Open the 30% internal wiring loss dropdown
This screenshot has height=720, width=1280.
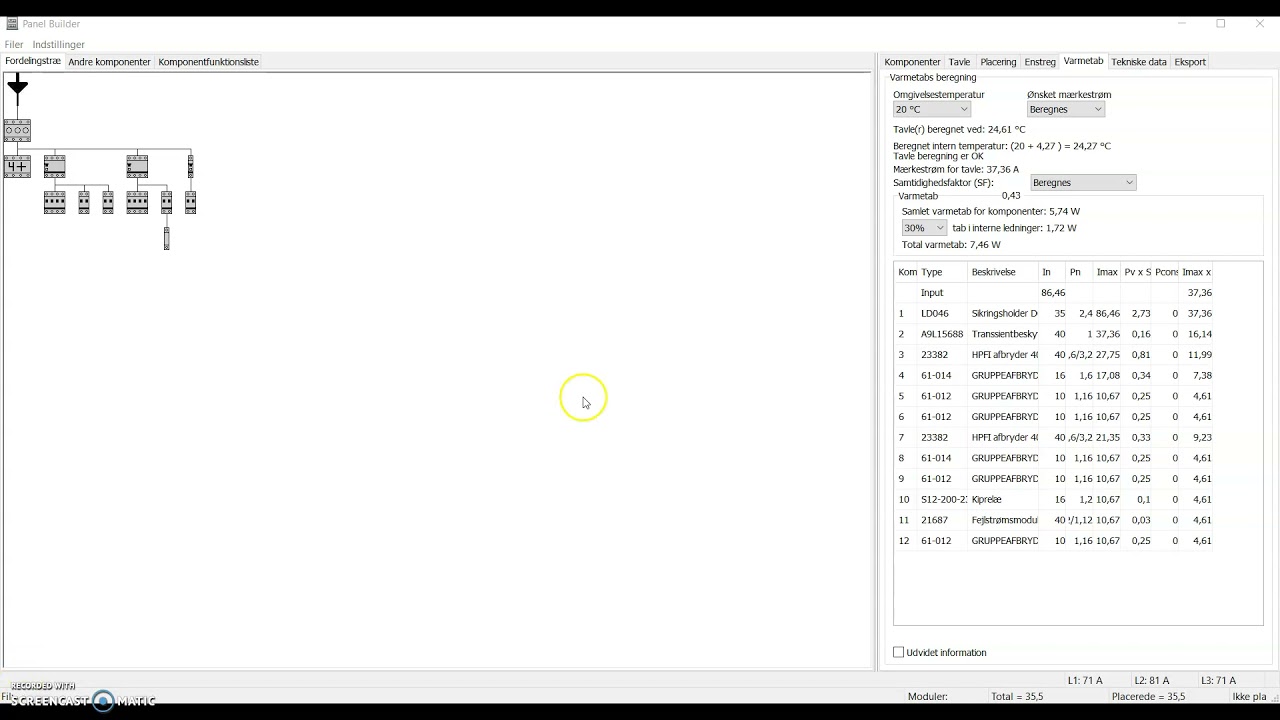pos(924,228)
